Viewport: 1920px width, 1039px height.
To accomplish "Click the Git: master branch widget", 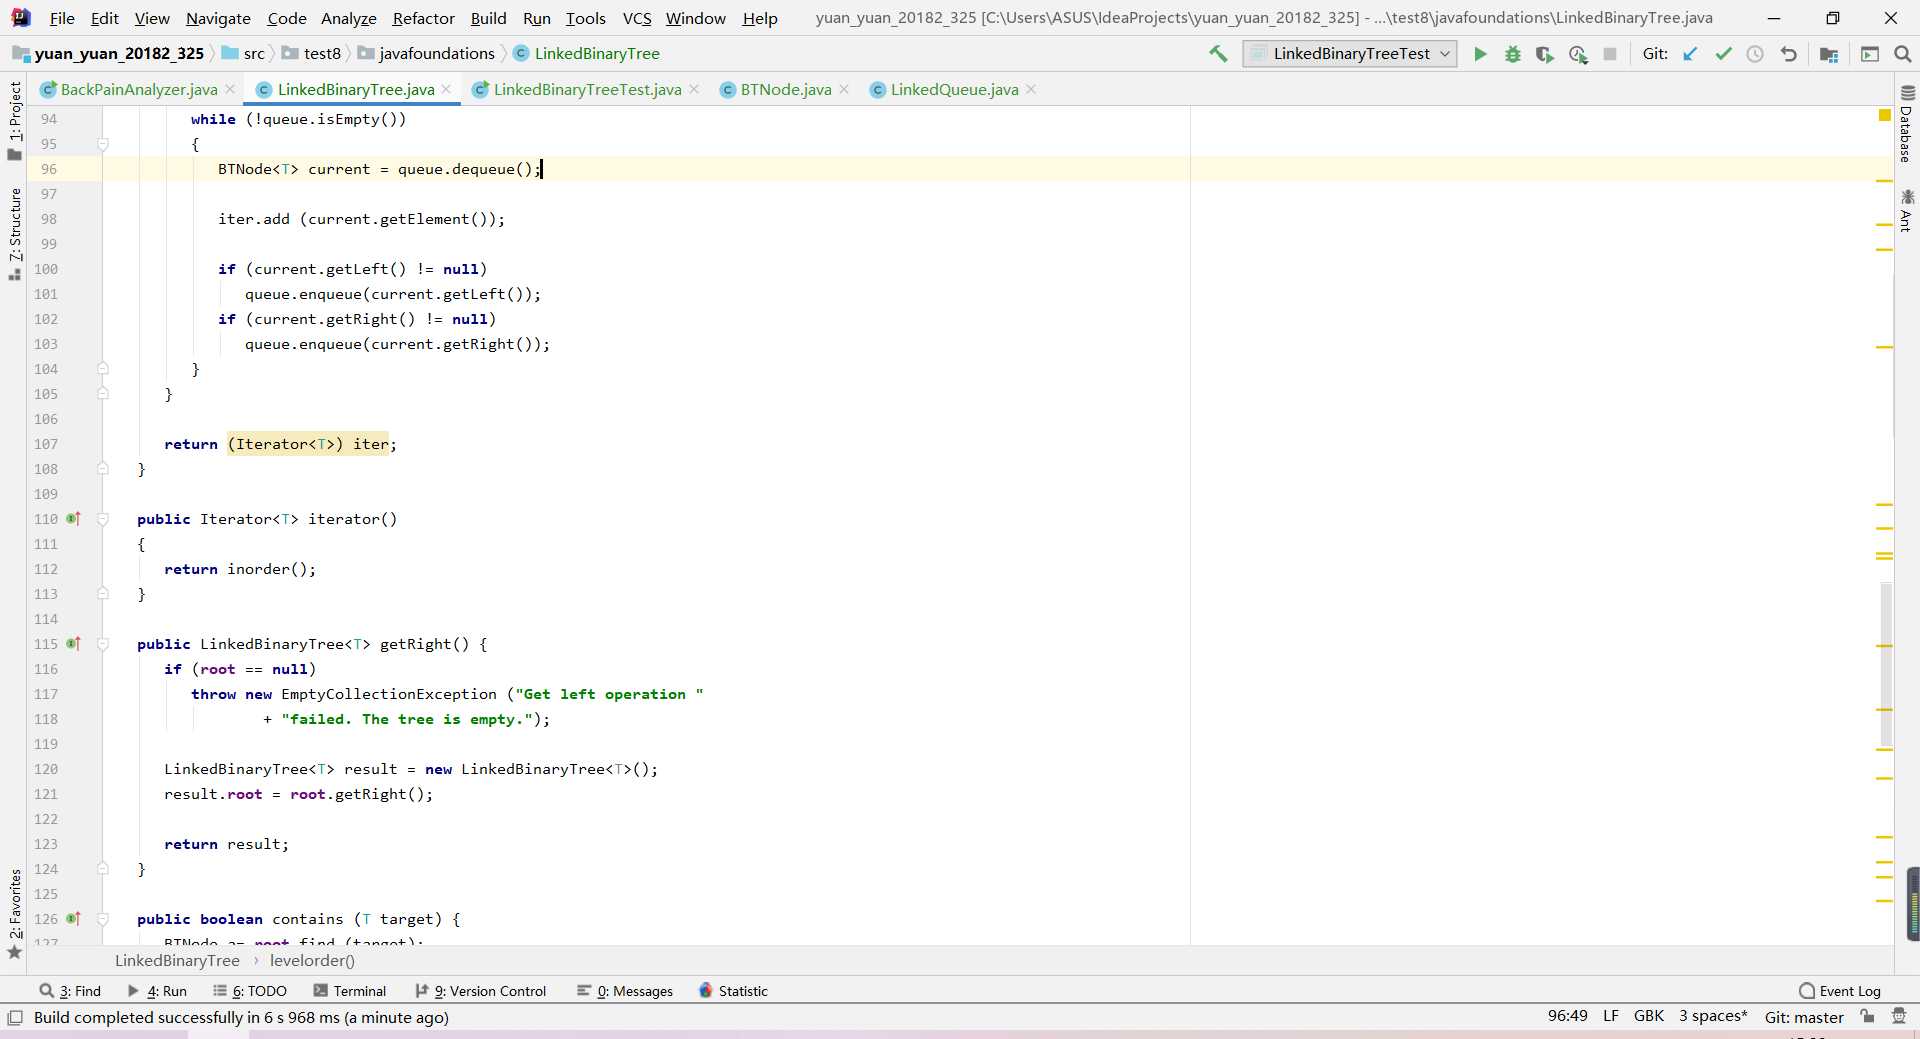I will pyautogui.click(x=1804, y=1017).
